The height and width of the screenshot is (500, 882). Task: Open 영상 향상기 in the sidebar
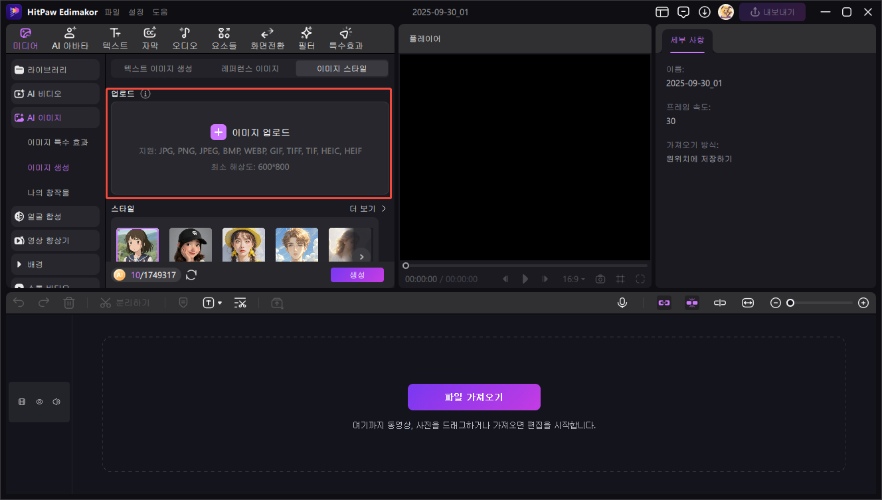(55, 241)
